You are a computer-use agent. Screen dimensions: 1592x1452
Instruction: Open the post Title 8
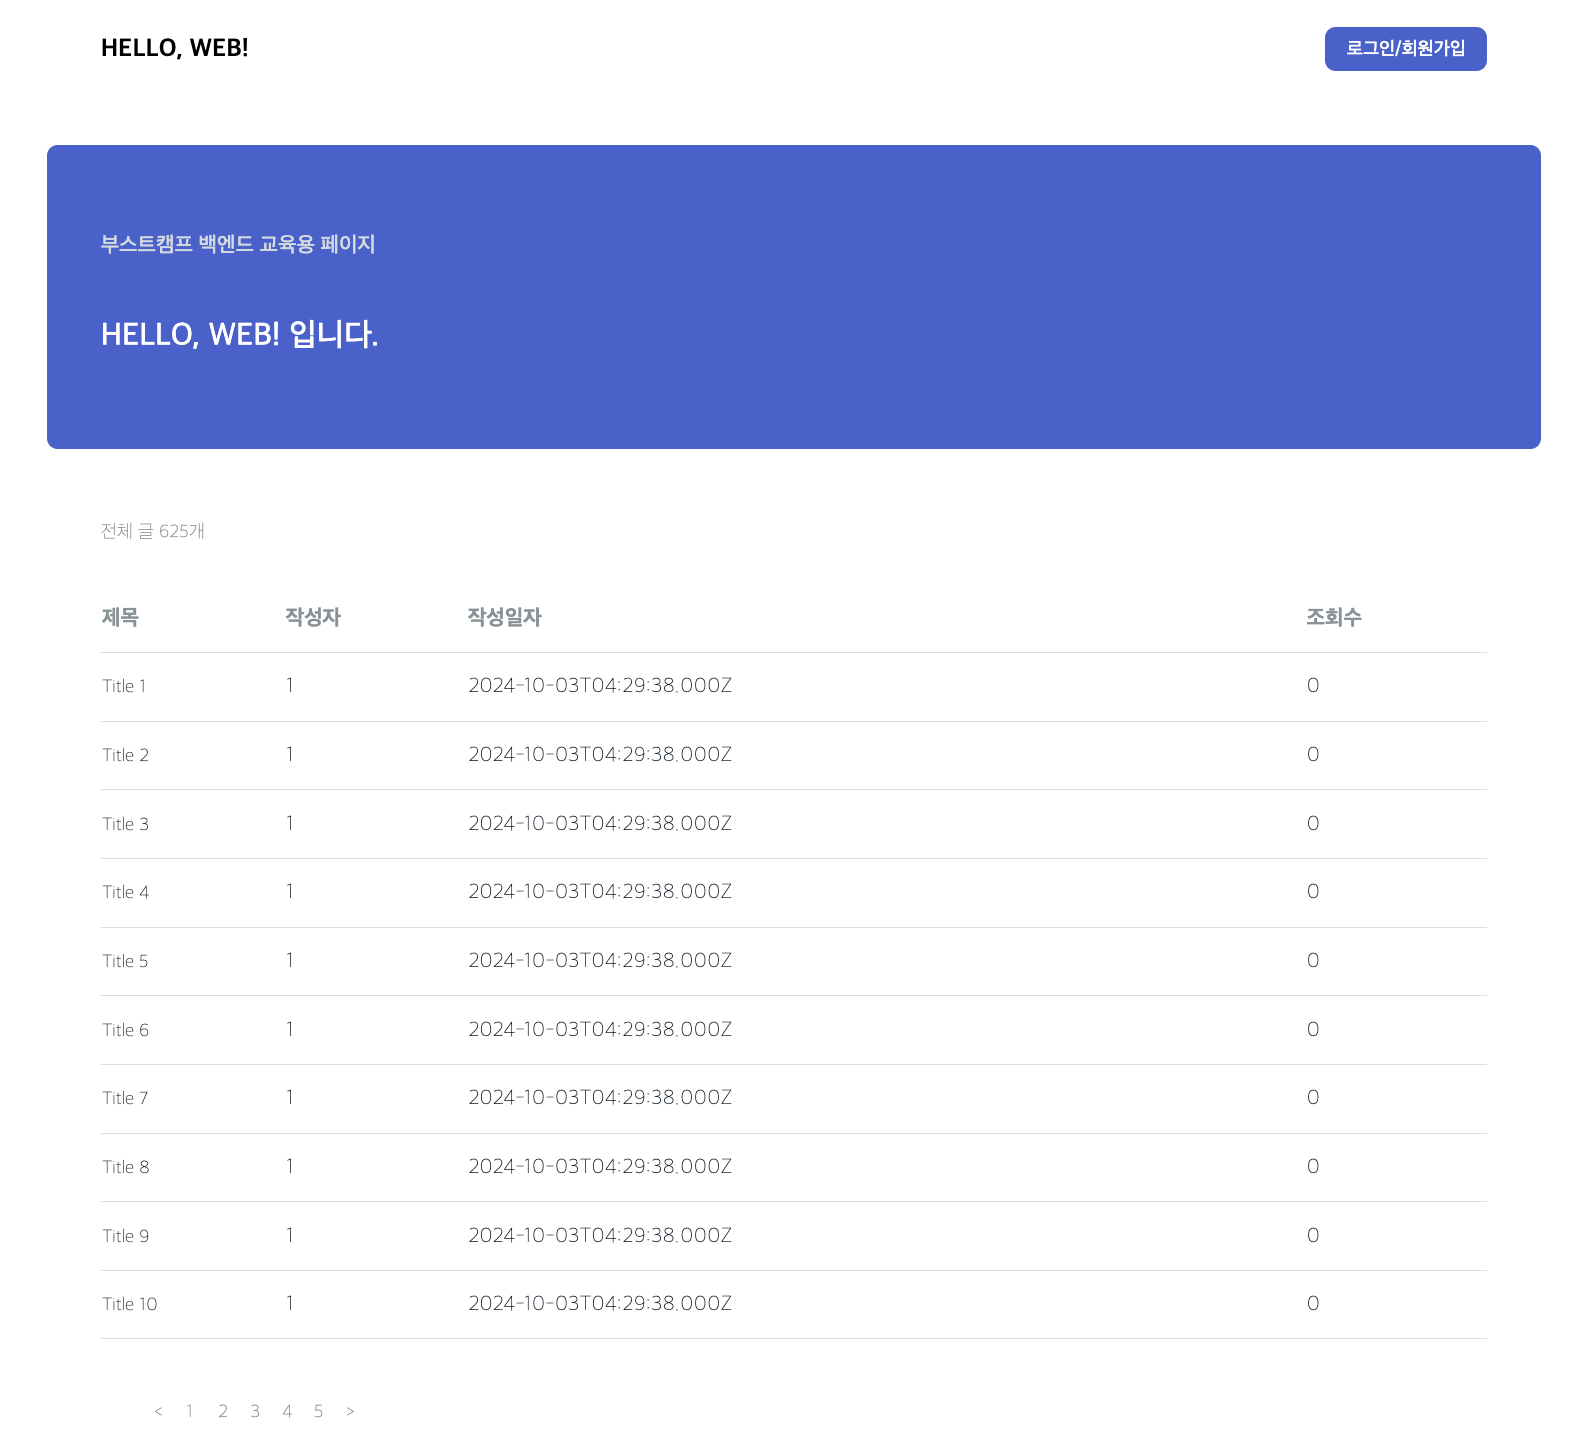(125, 1167)
